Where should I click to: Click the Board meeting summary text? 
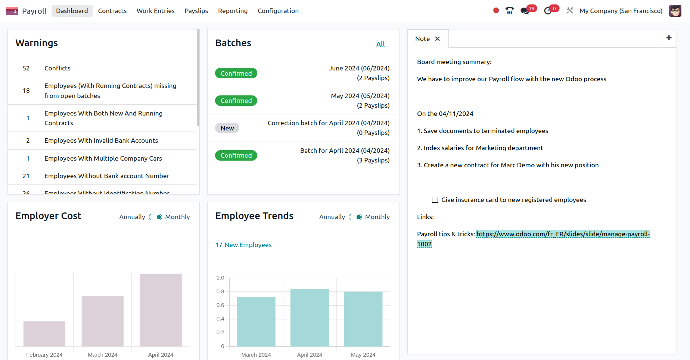454,62
